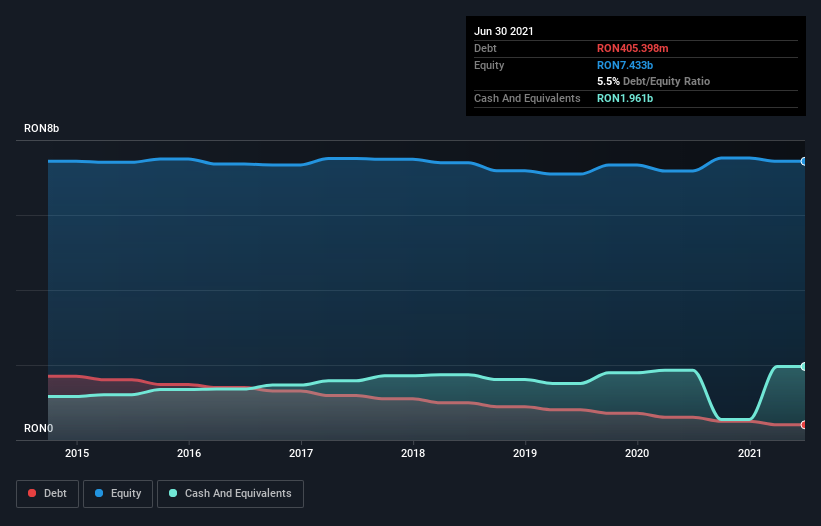
Task: Click the 2015 x-axis label
Action: click(x=77, y=453)
